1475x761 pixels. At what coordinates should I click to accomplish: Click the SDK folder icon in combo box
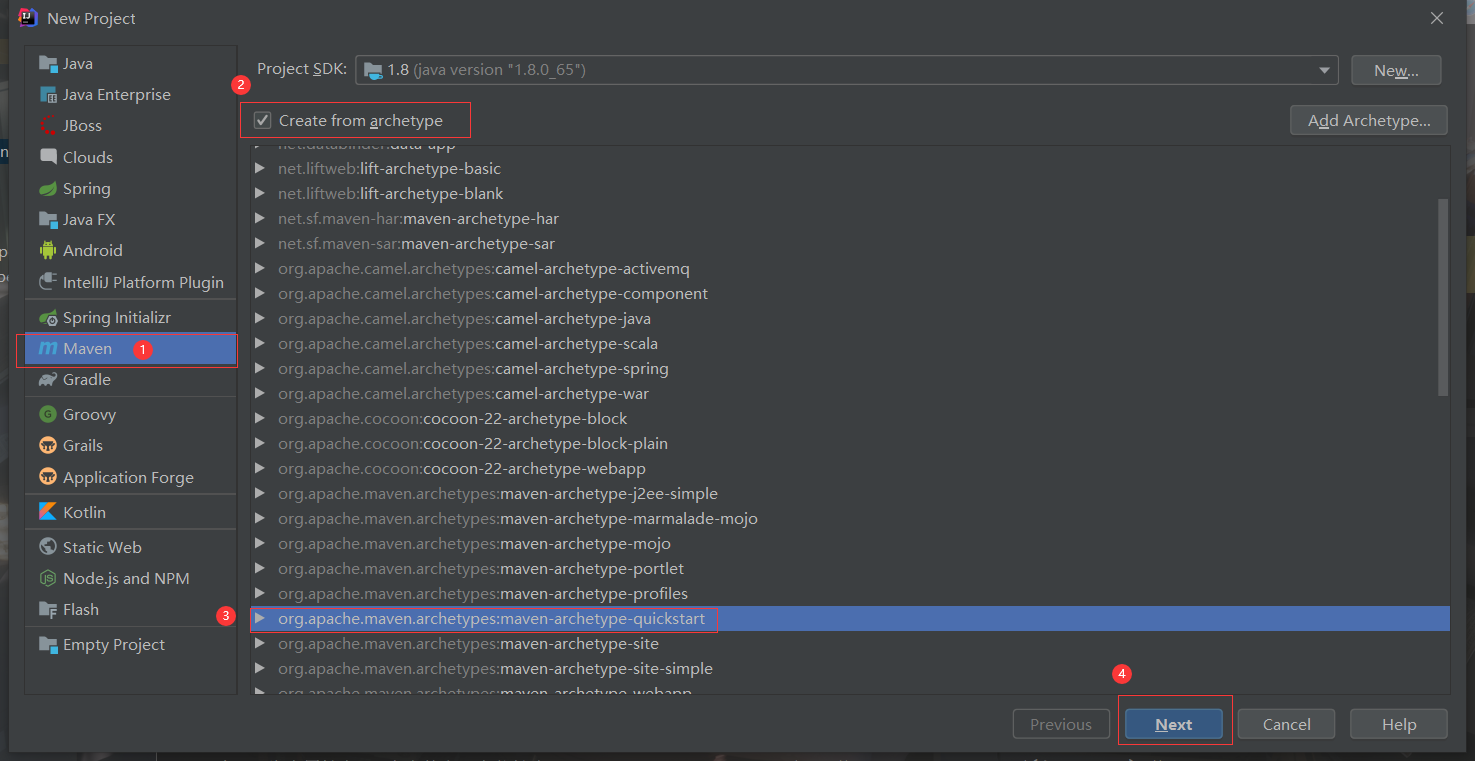click(373, 70)
